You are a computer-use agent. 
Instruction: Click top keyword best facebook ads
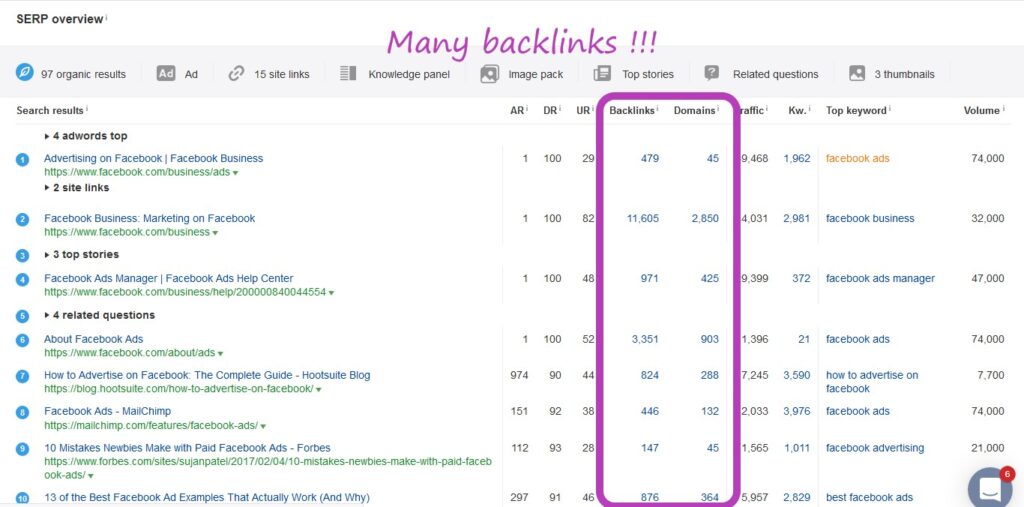coord(869,498)
